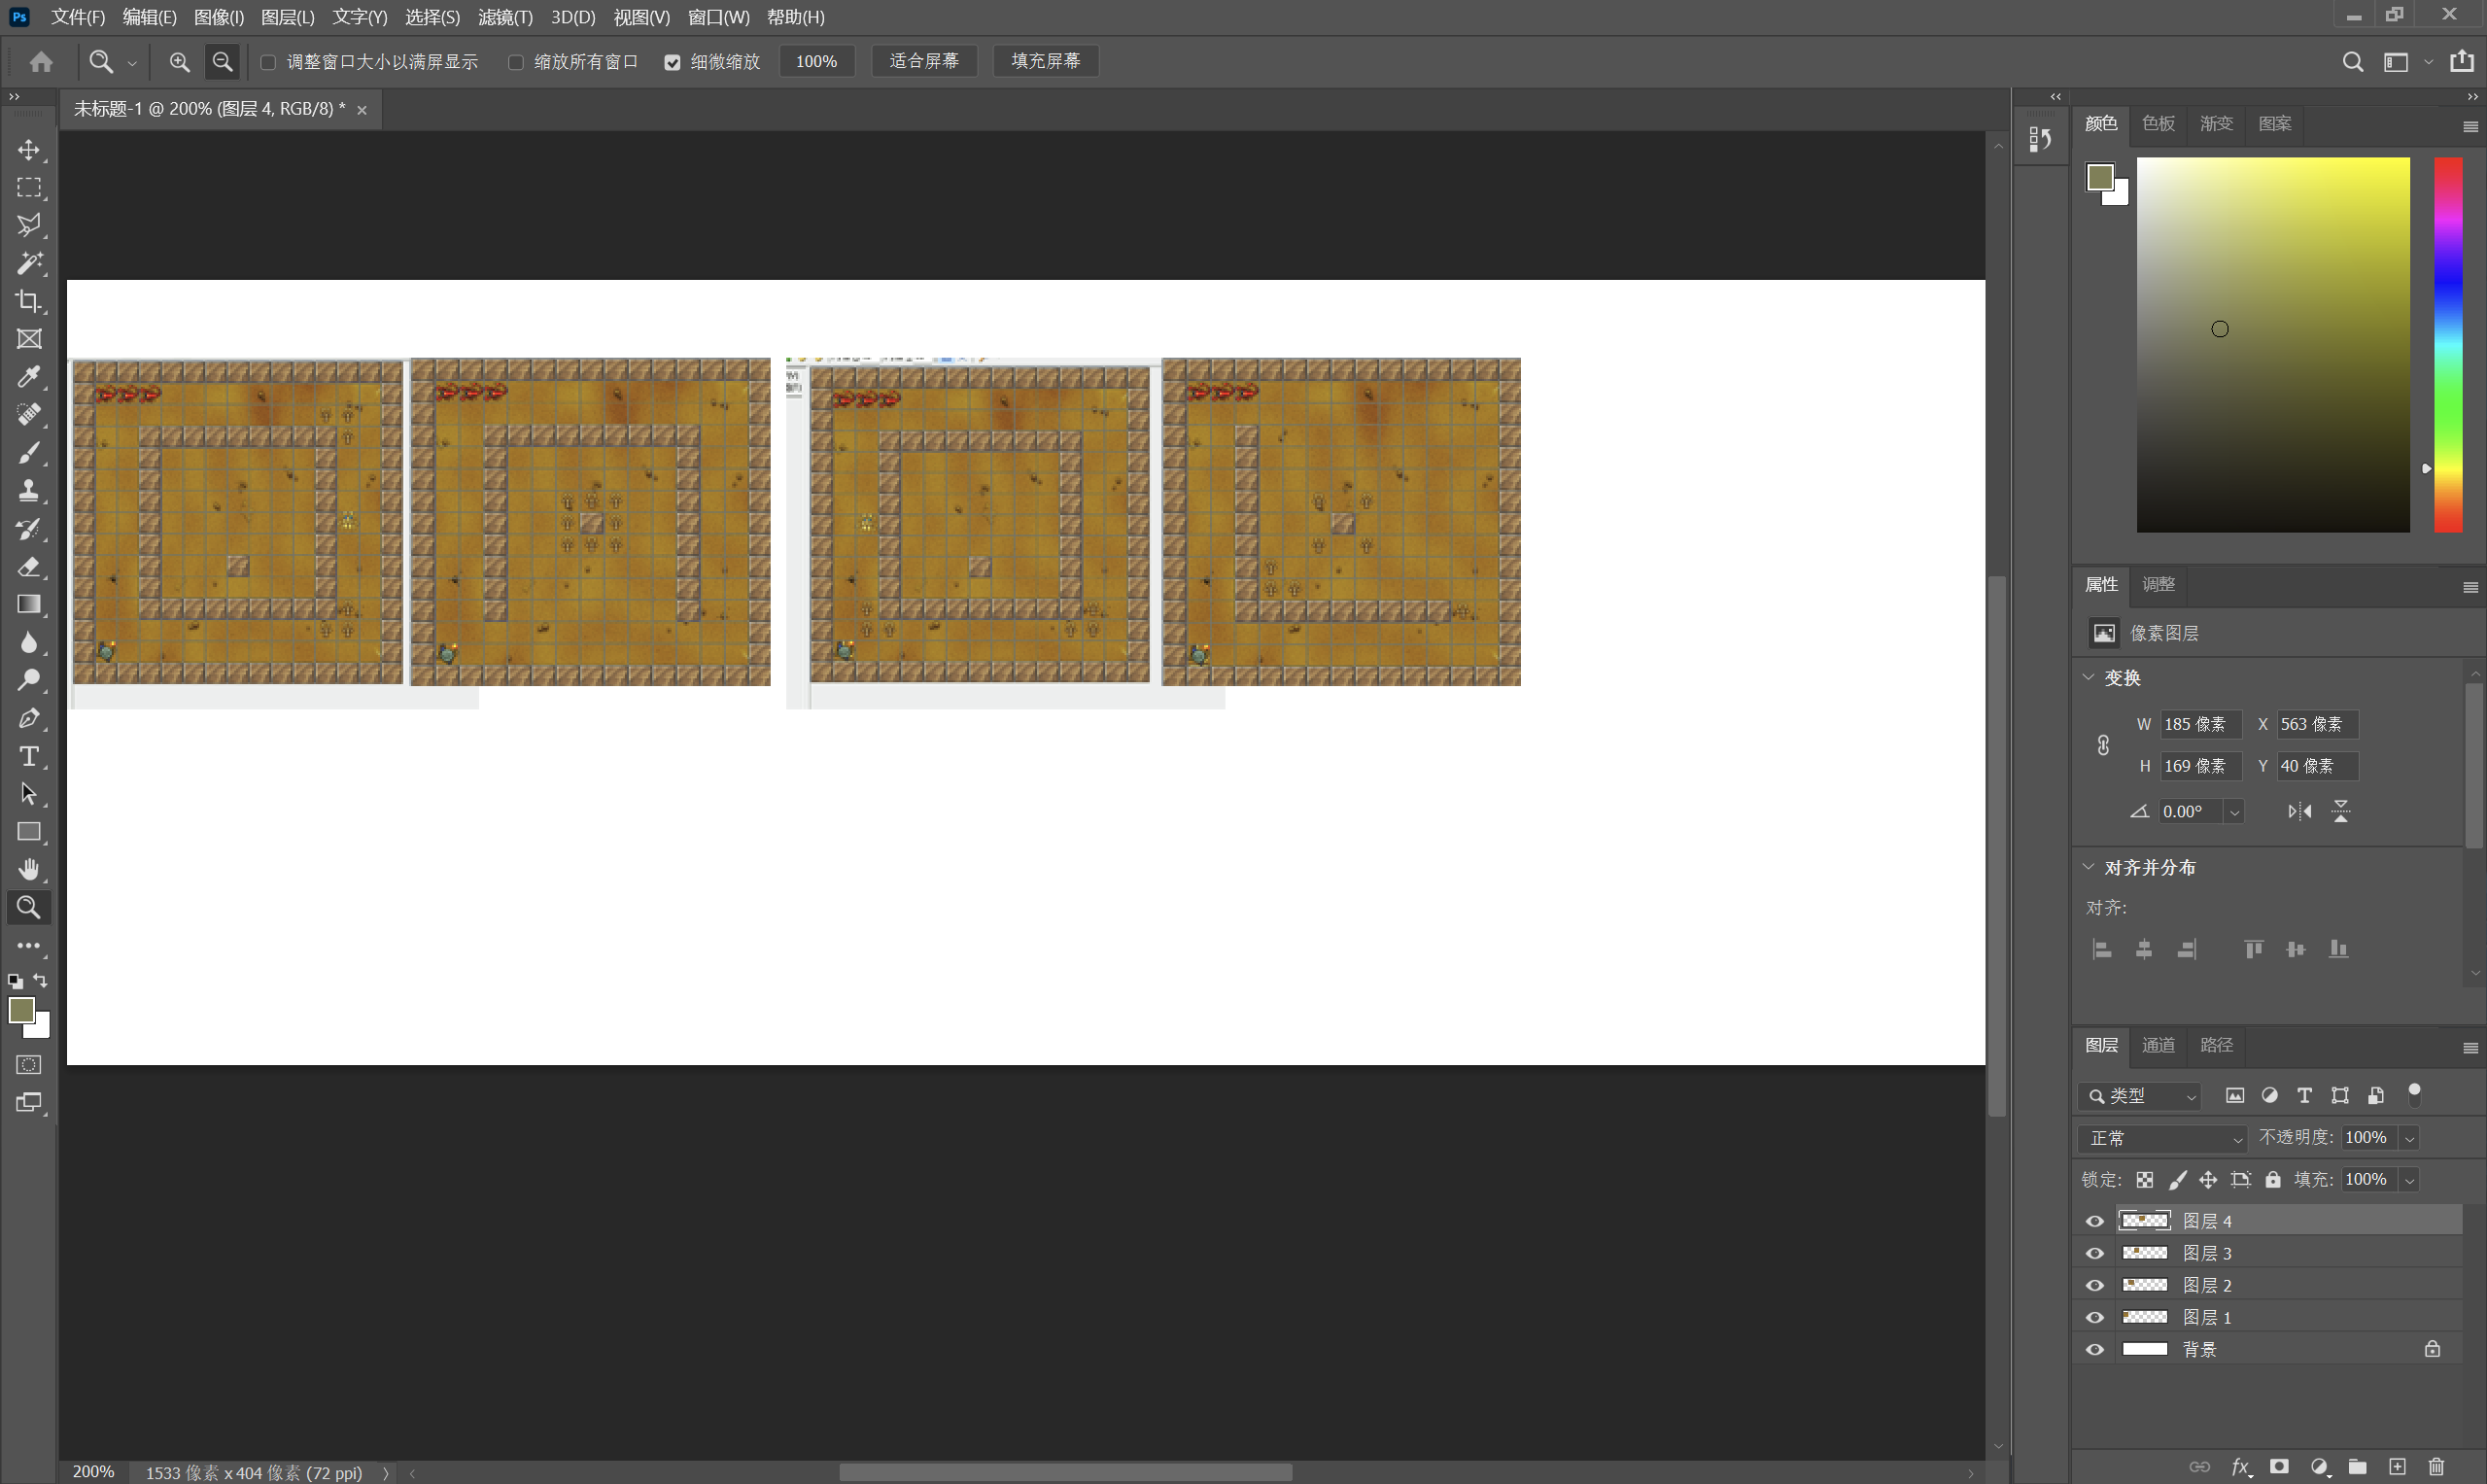Viewport: 2487px width, 1484px height.
Task: Toggle lock transparent pixels
Action: [x=2145, y=1180]
